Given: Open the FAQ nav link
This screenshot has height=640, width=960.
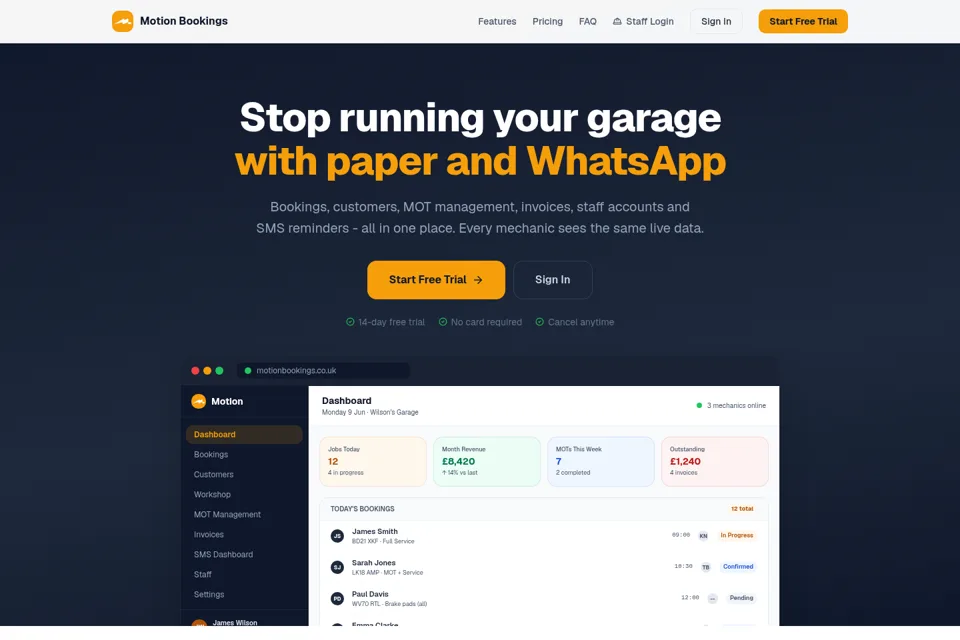Looking at the screenshot, I should coord(587,21).
